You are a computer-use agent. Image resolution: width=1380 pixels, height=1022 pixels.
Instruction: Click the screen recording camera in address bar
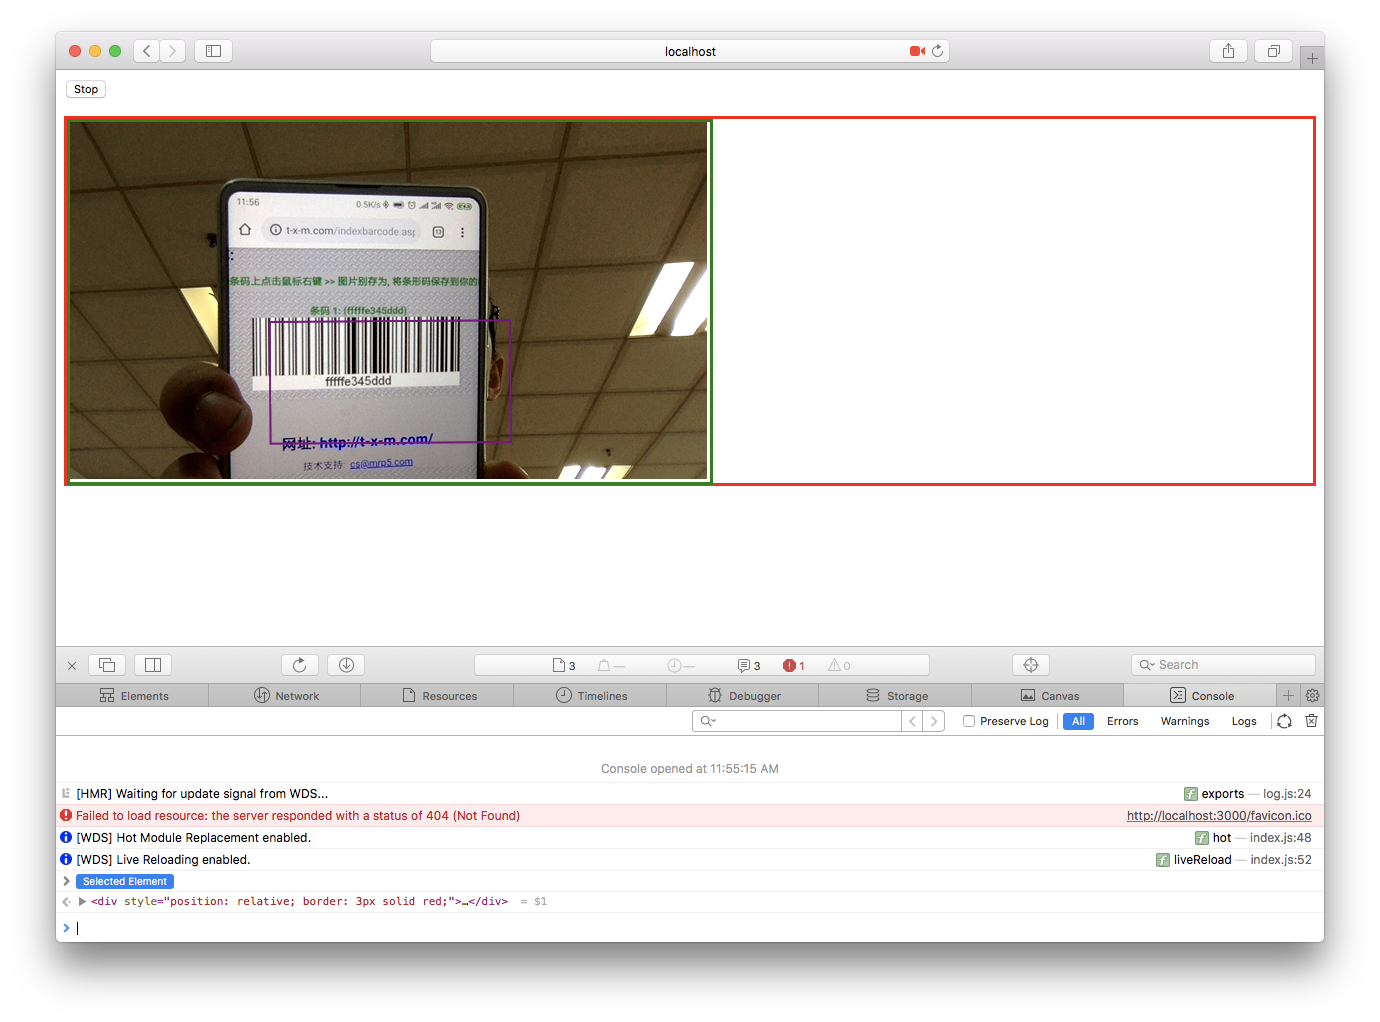coord(915,50)
